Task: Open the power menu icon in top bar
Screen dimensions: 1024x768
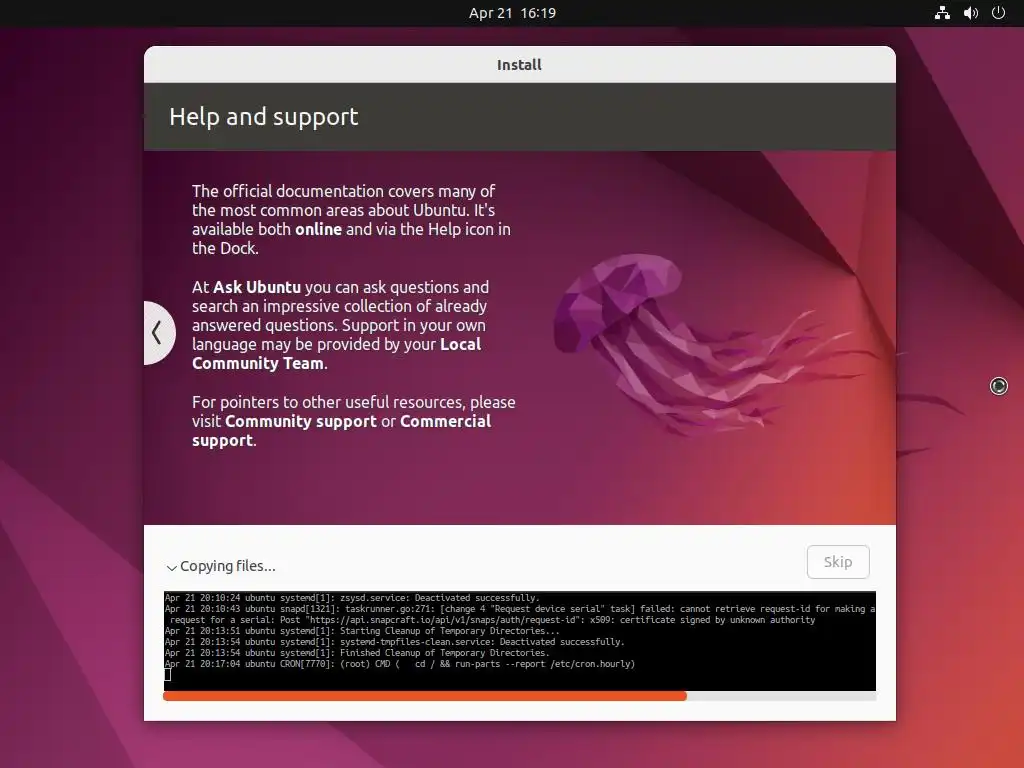Action: 998,13
